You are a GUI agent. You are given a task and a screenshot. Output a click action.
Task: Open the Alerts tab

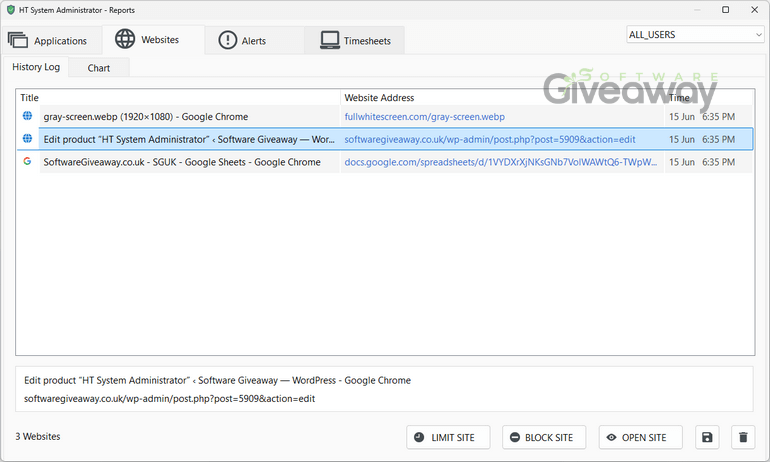(253, 41)
